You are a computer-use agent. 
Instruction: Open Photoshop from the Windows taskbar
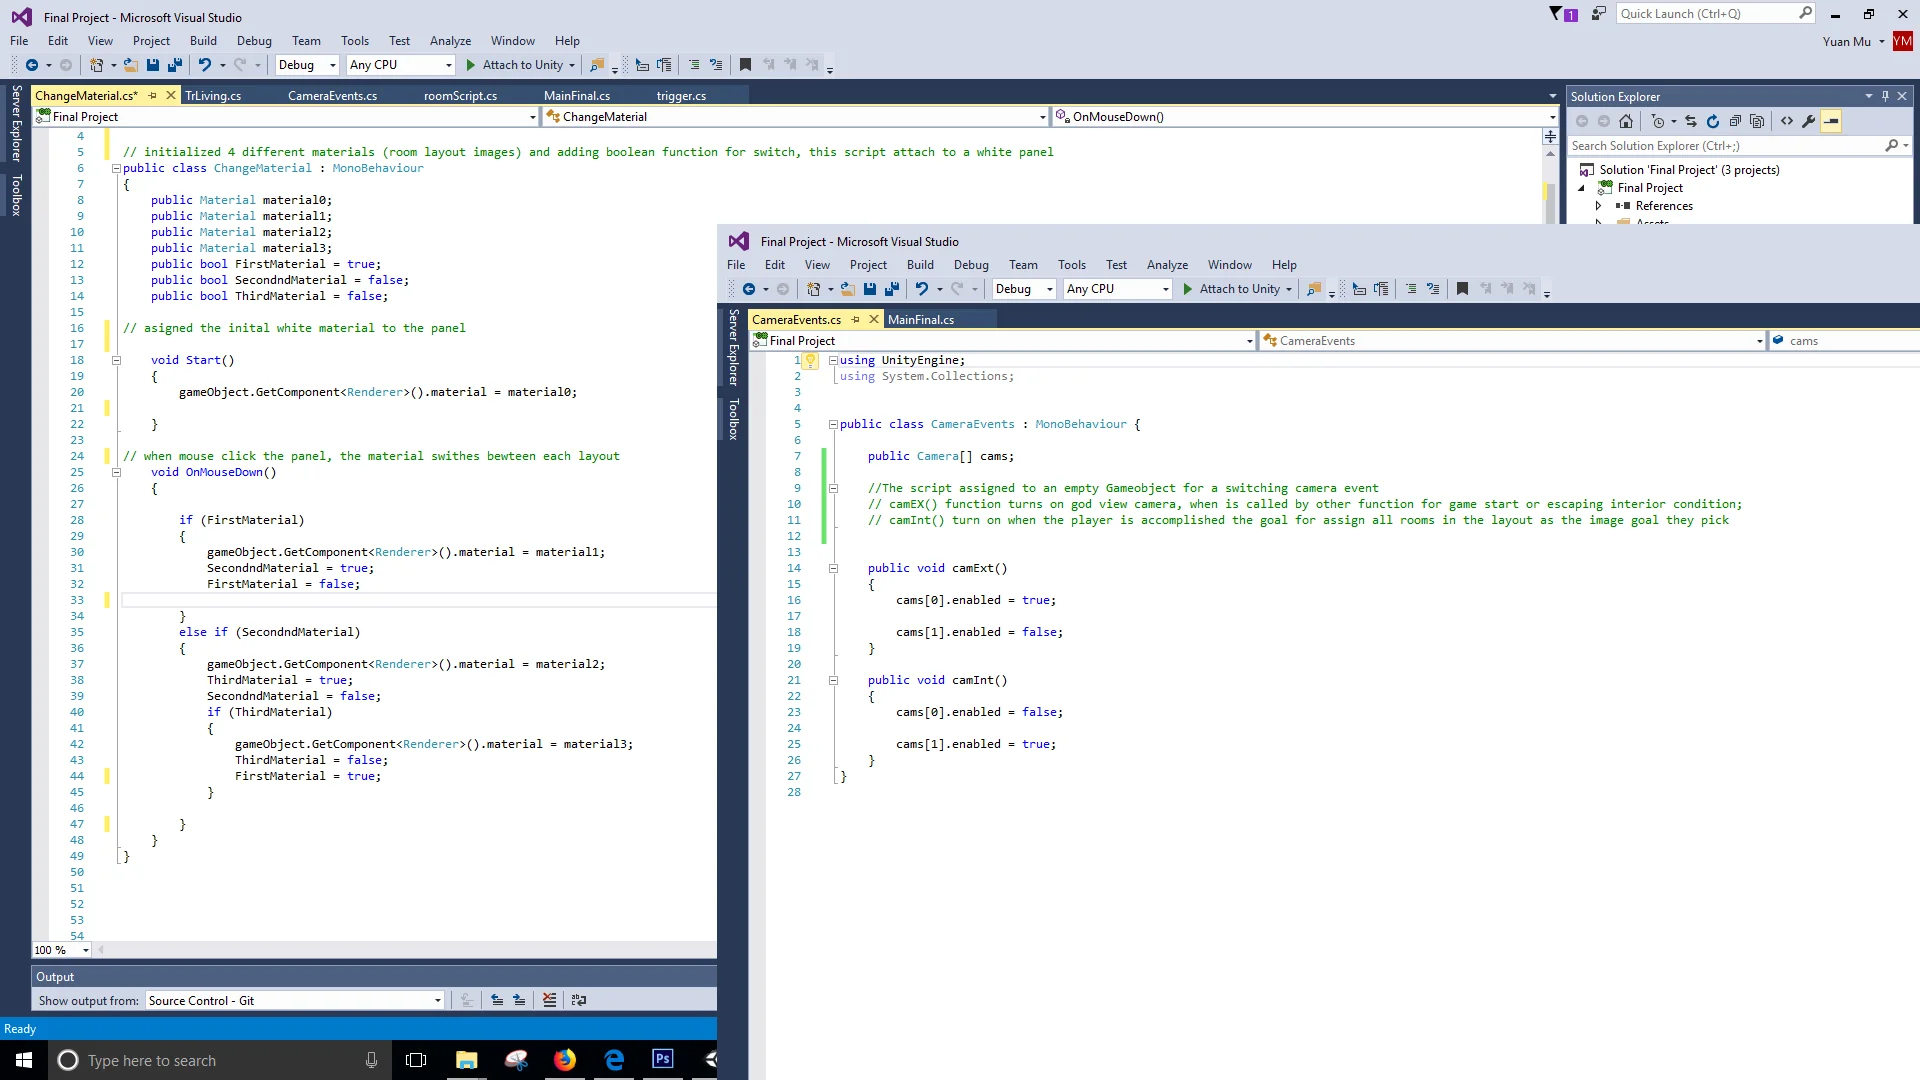(x=662, y=1060)
